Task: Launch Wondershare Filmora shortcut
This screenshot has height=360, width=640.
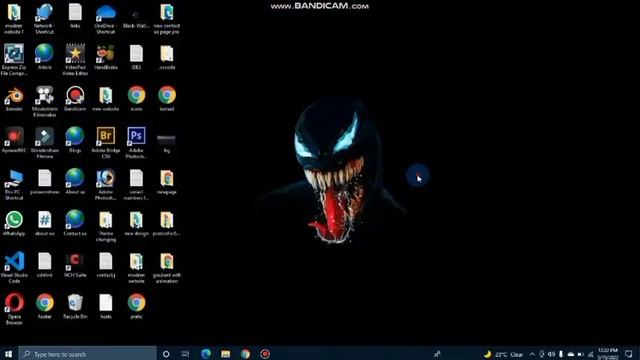Action: 44,142
